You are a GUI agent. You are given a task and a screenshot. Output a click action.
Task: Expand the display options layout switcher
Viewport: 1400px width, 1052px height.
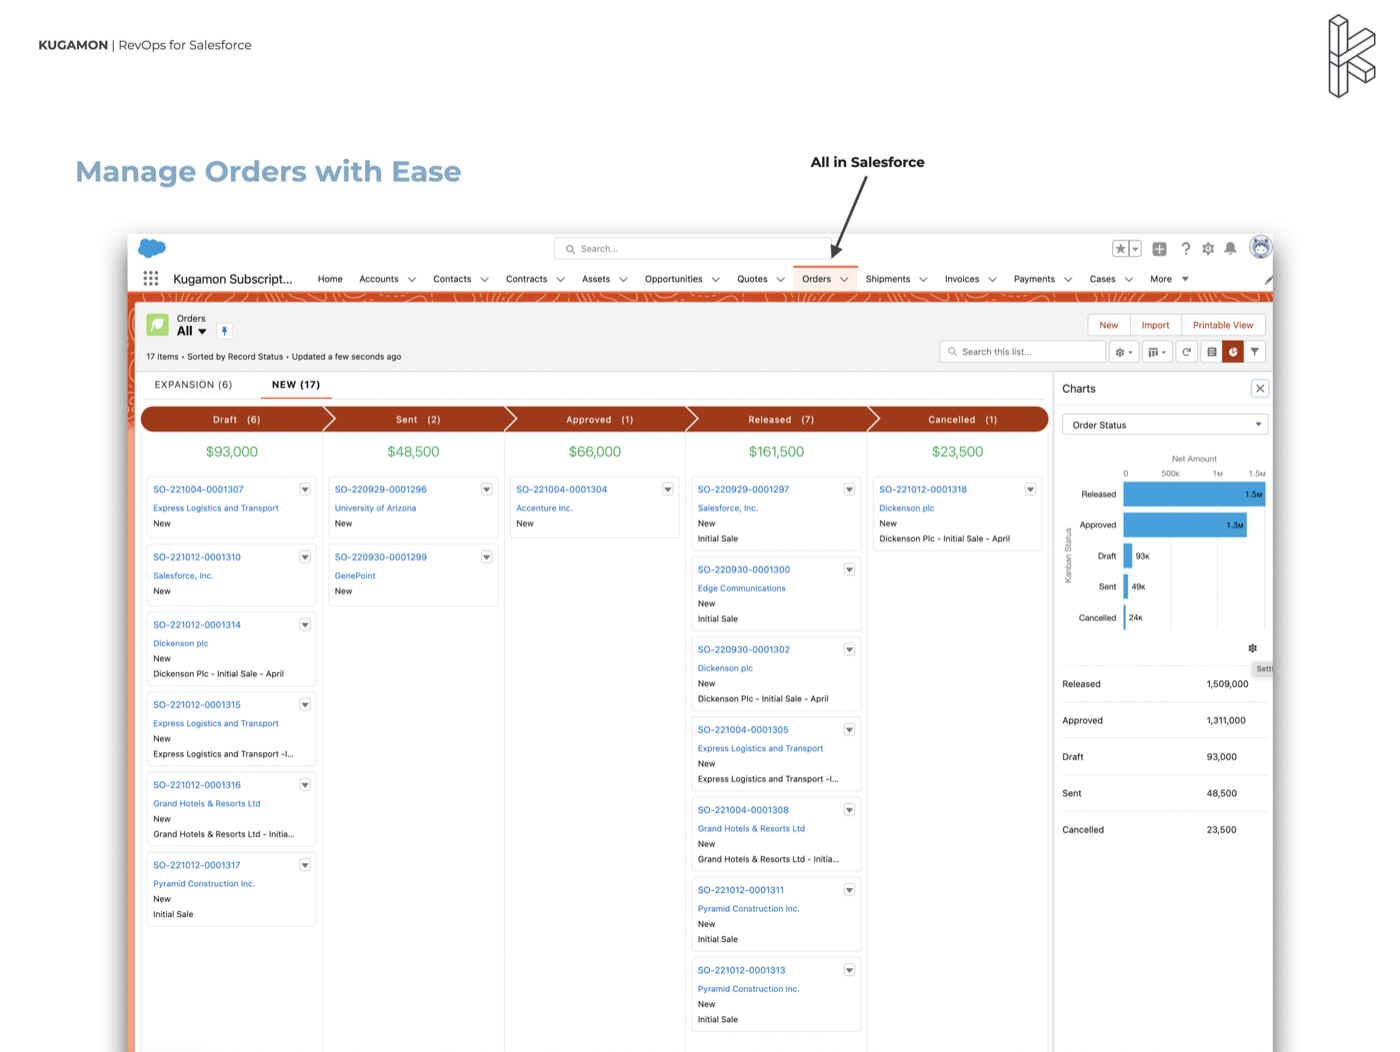1156,351
